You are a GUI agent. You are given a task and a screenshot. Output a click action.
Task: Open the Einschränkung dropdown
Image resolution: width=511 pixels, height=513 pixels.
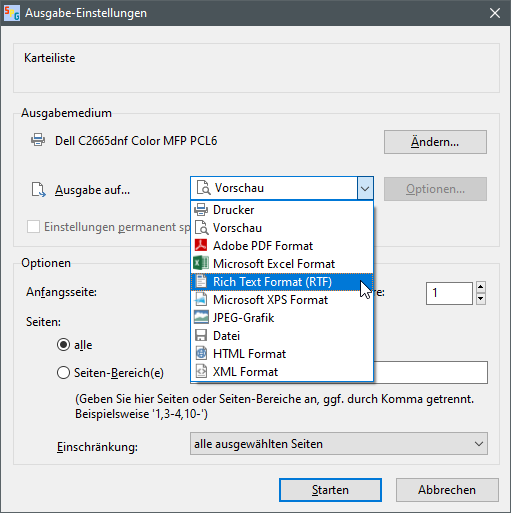coord(339,444)
